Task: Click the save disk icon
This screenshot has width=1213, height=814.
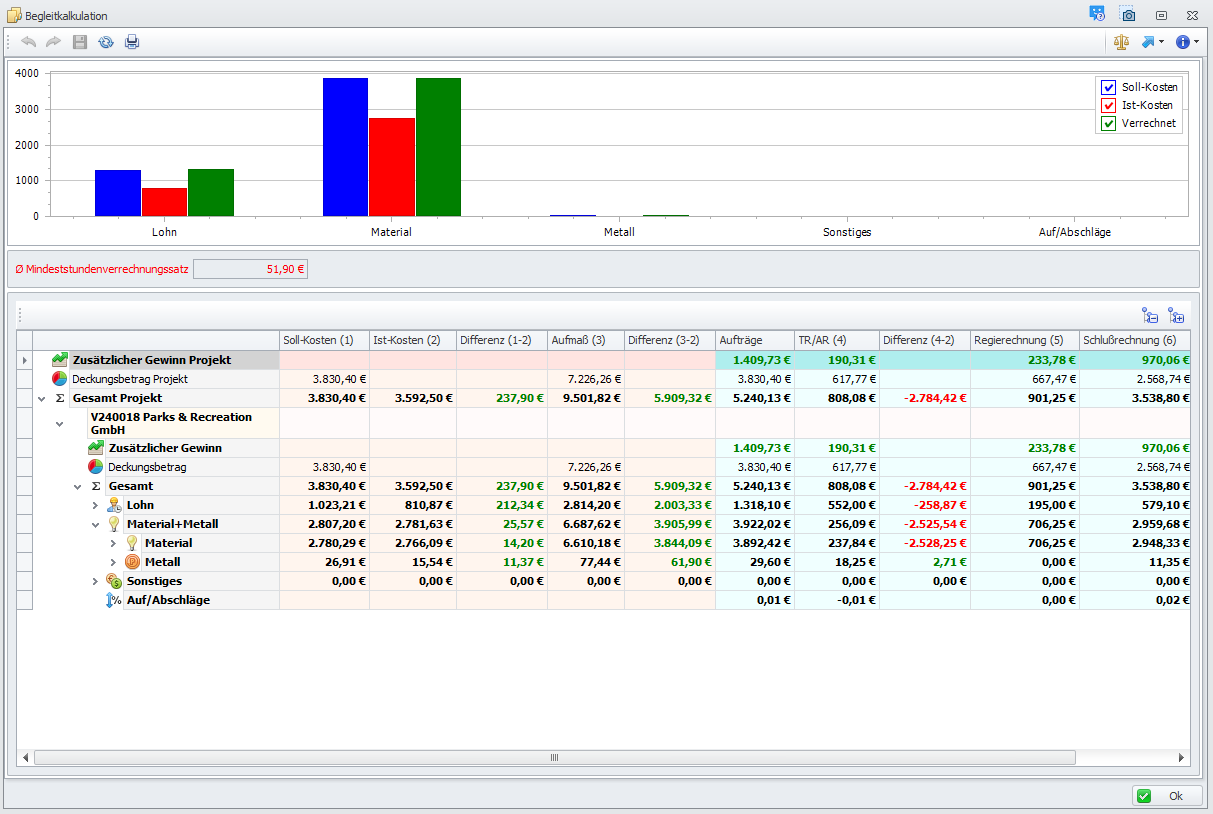Action: click(x=80, y=42)
